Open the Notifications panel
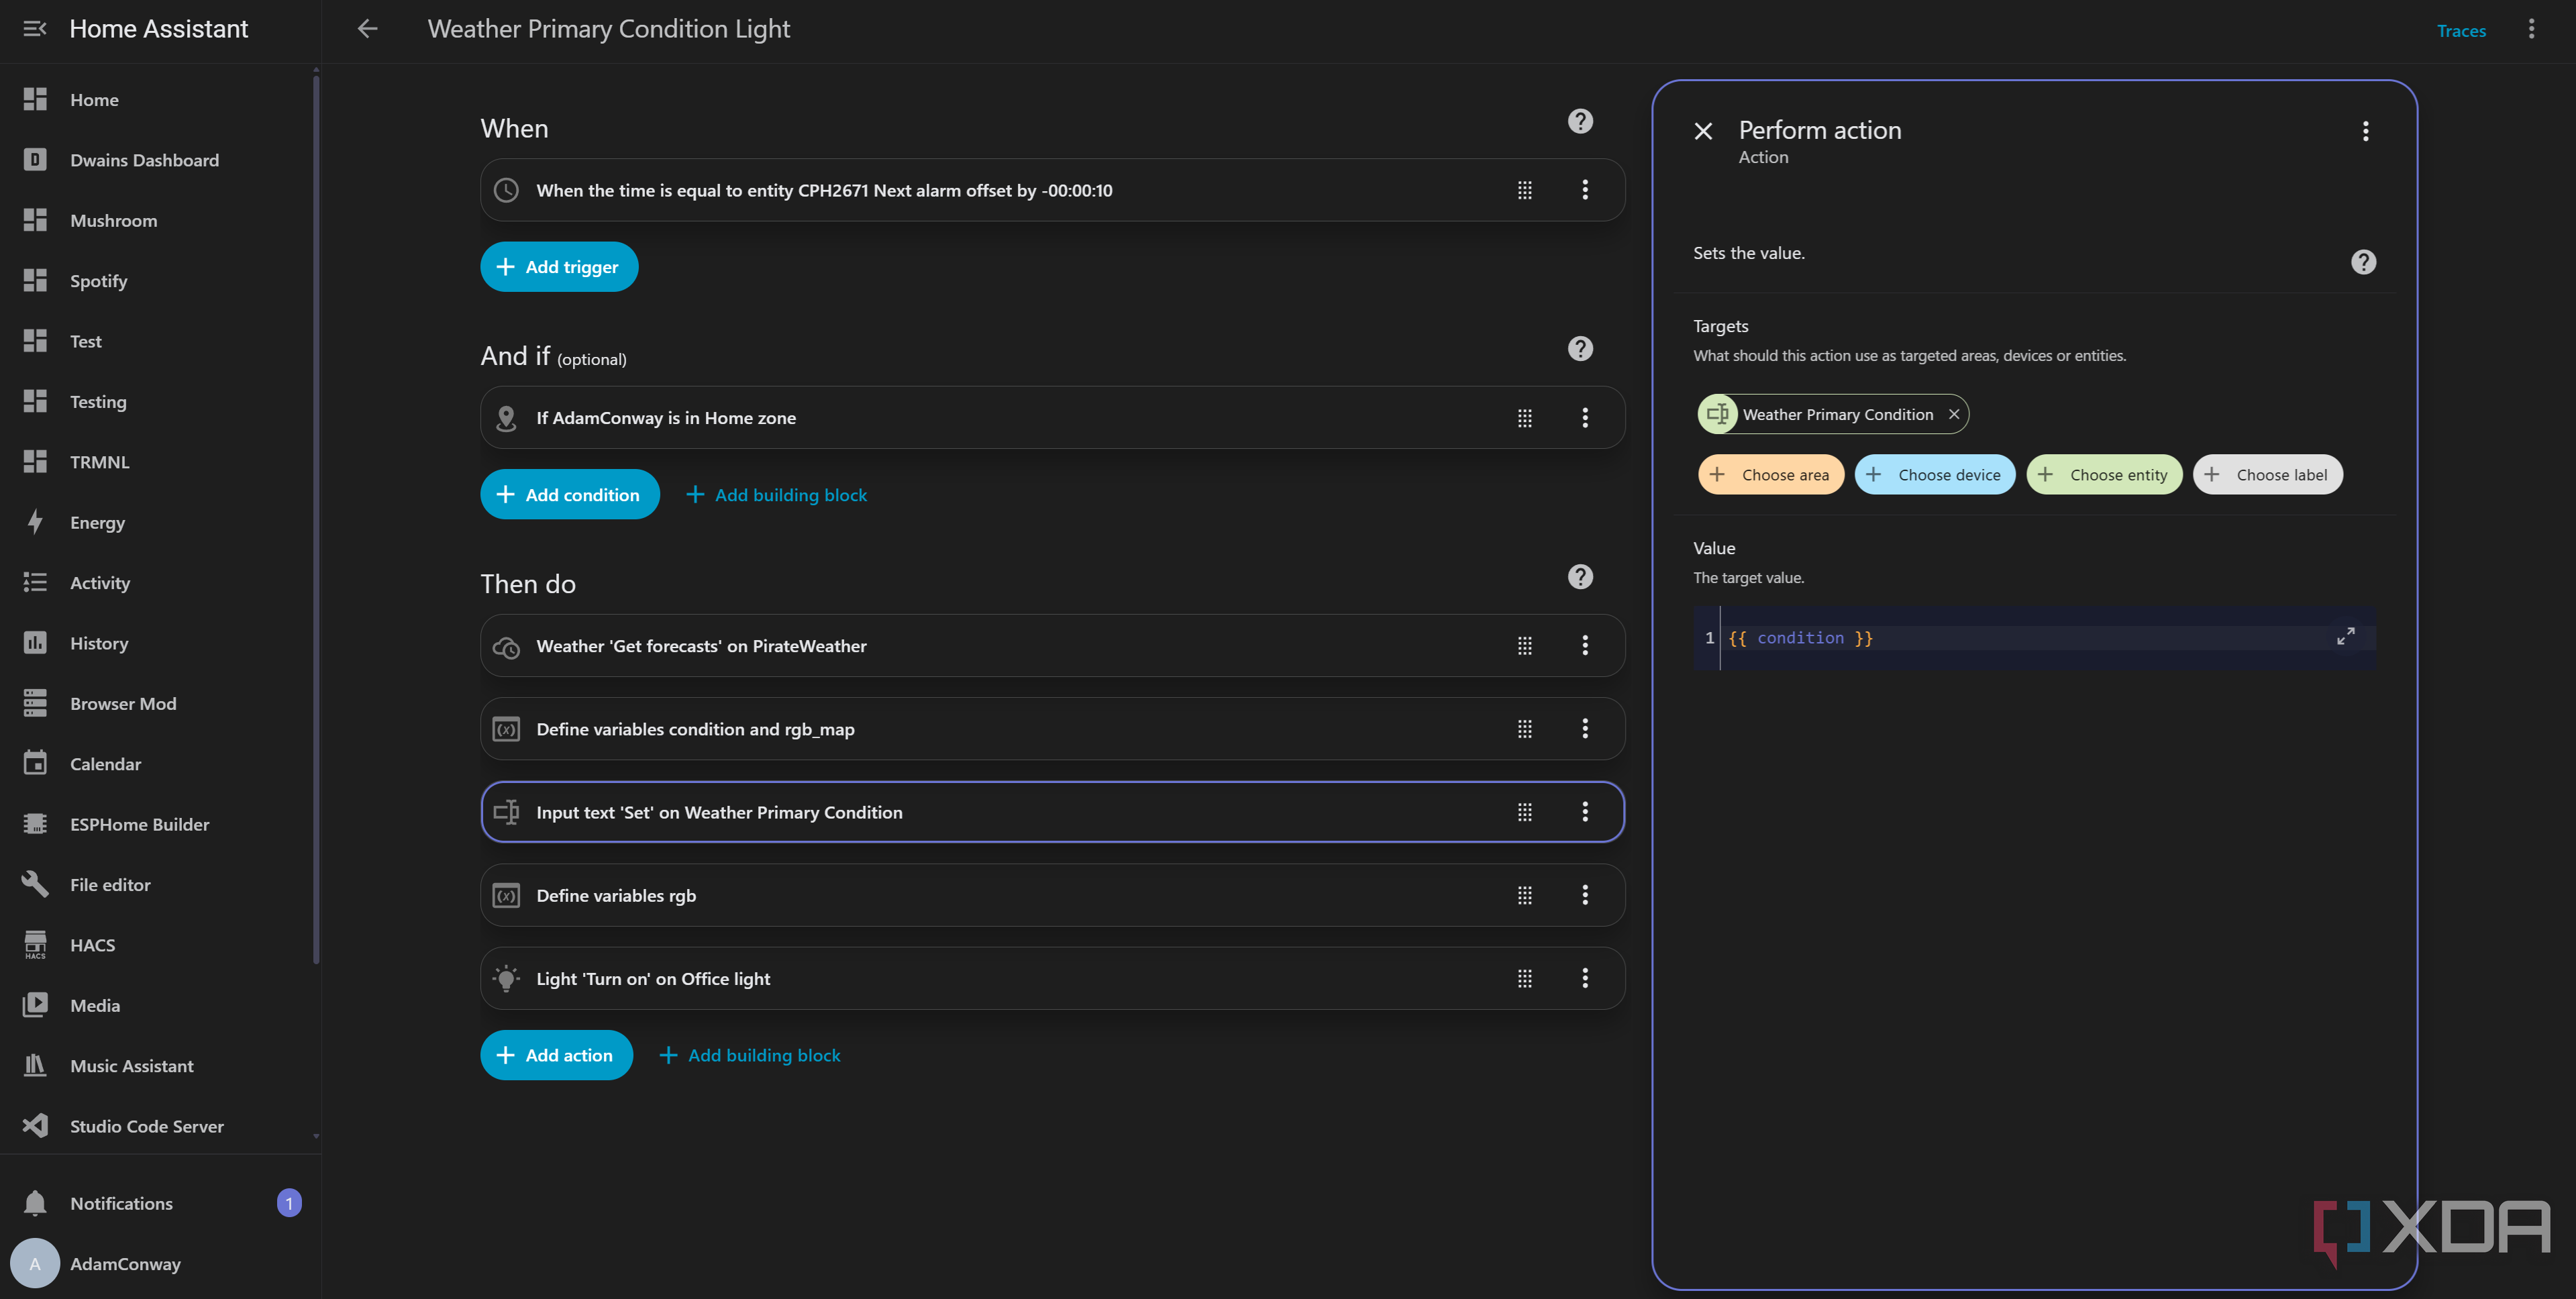 160,1204
